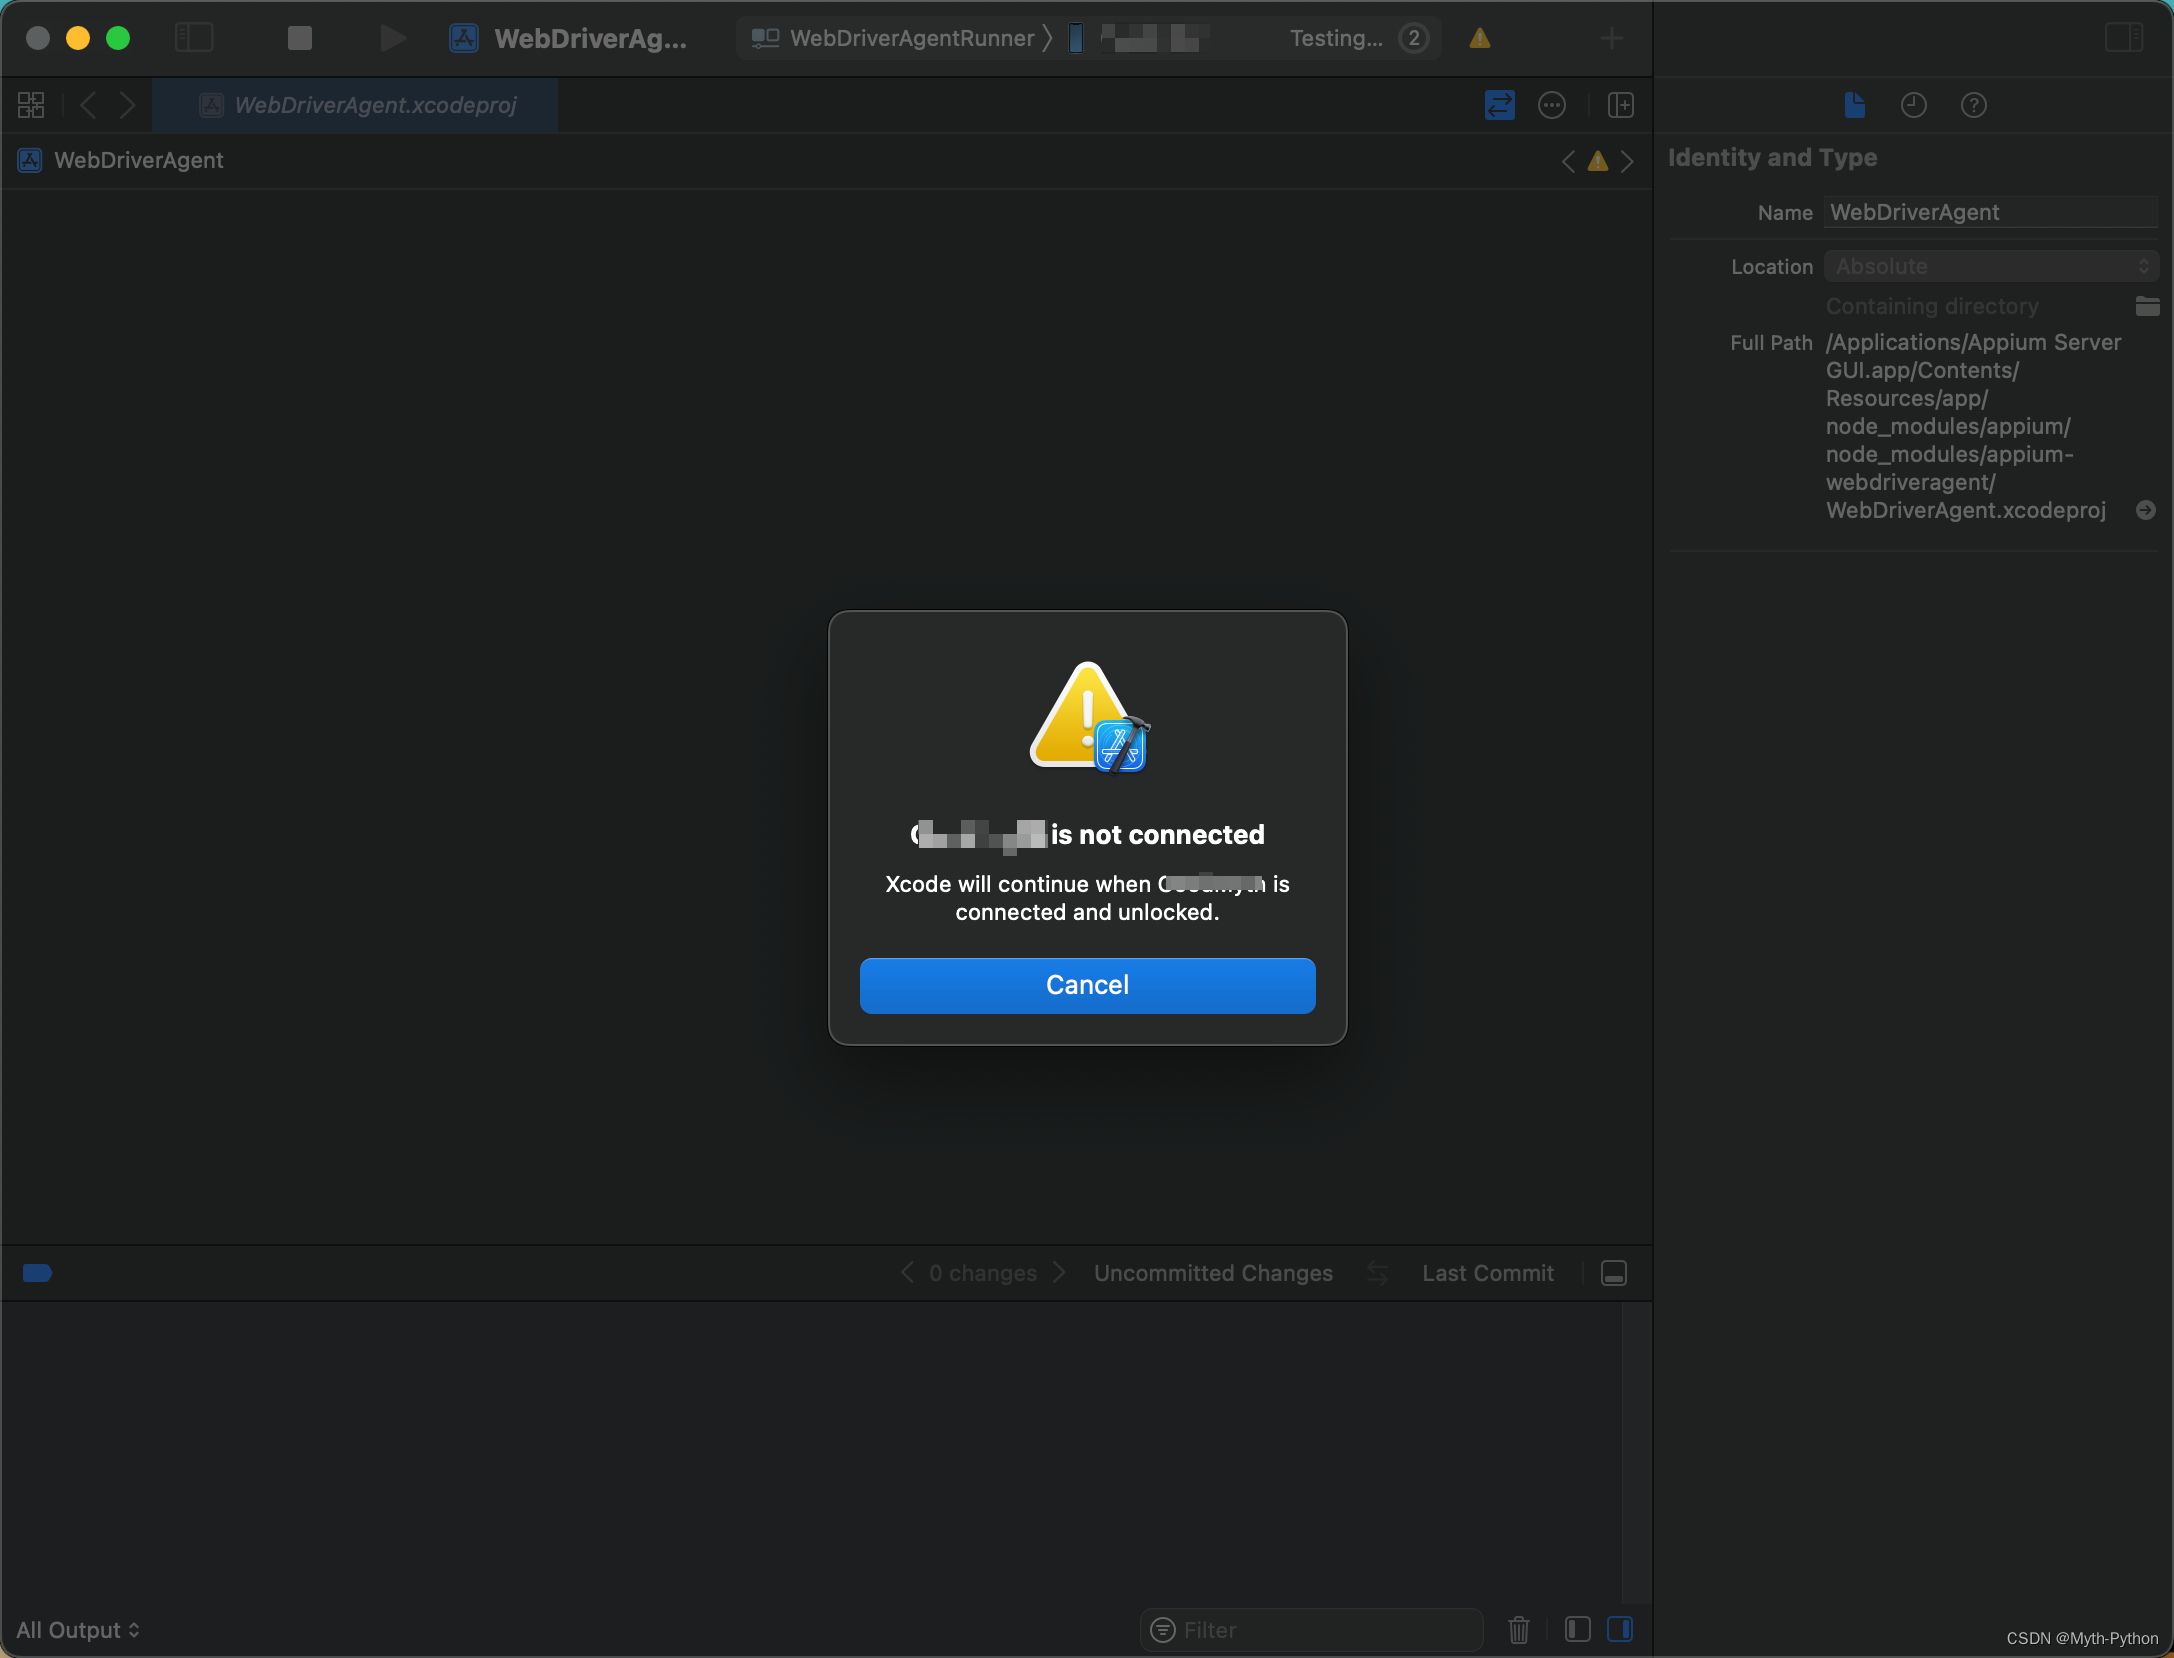Image resolution: width=2174 pixels, height=1658 pixels.
Task: Open the Location Absolute dropdown
Action: pos(1990,267)
